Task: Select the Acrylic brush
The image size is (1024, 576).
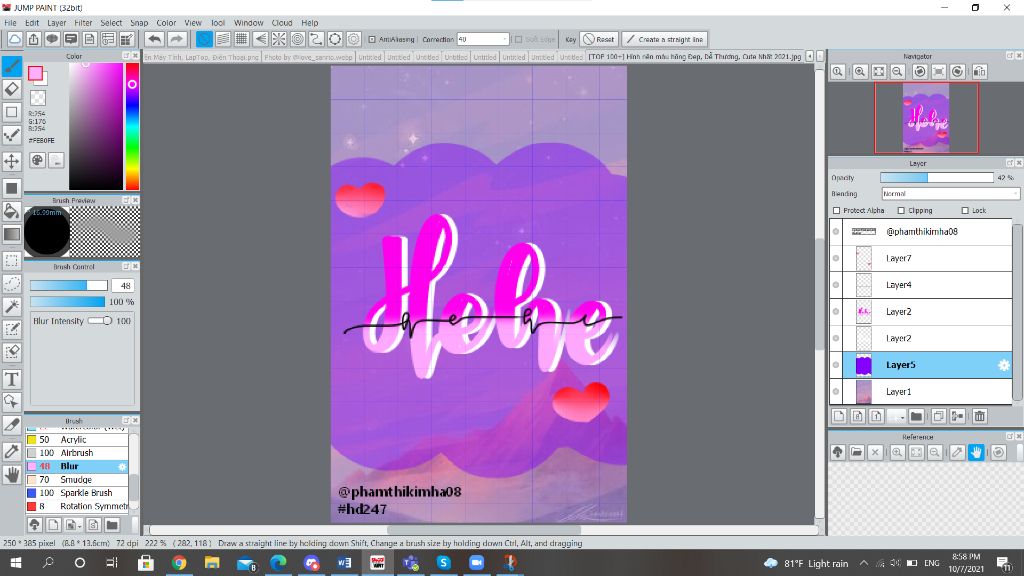Action: coord(77,440)
